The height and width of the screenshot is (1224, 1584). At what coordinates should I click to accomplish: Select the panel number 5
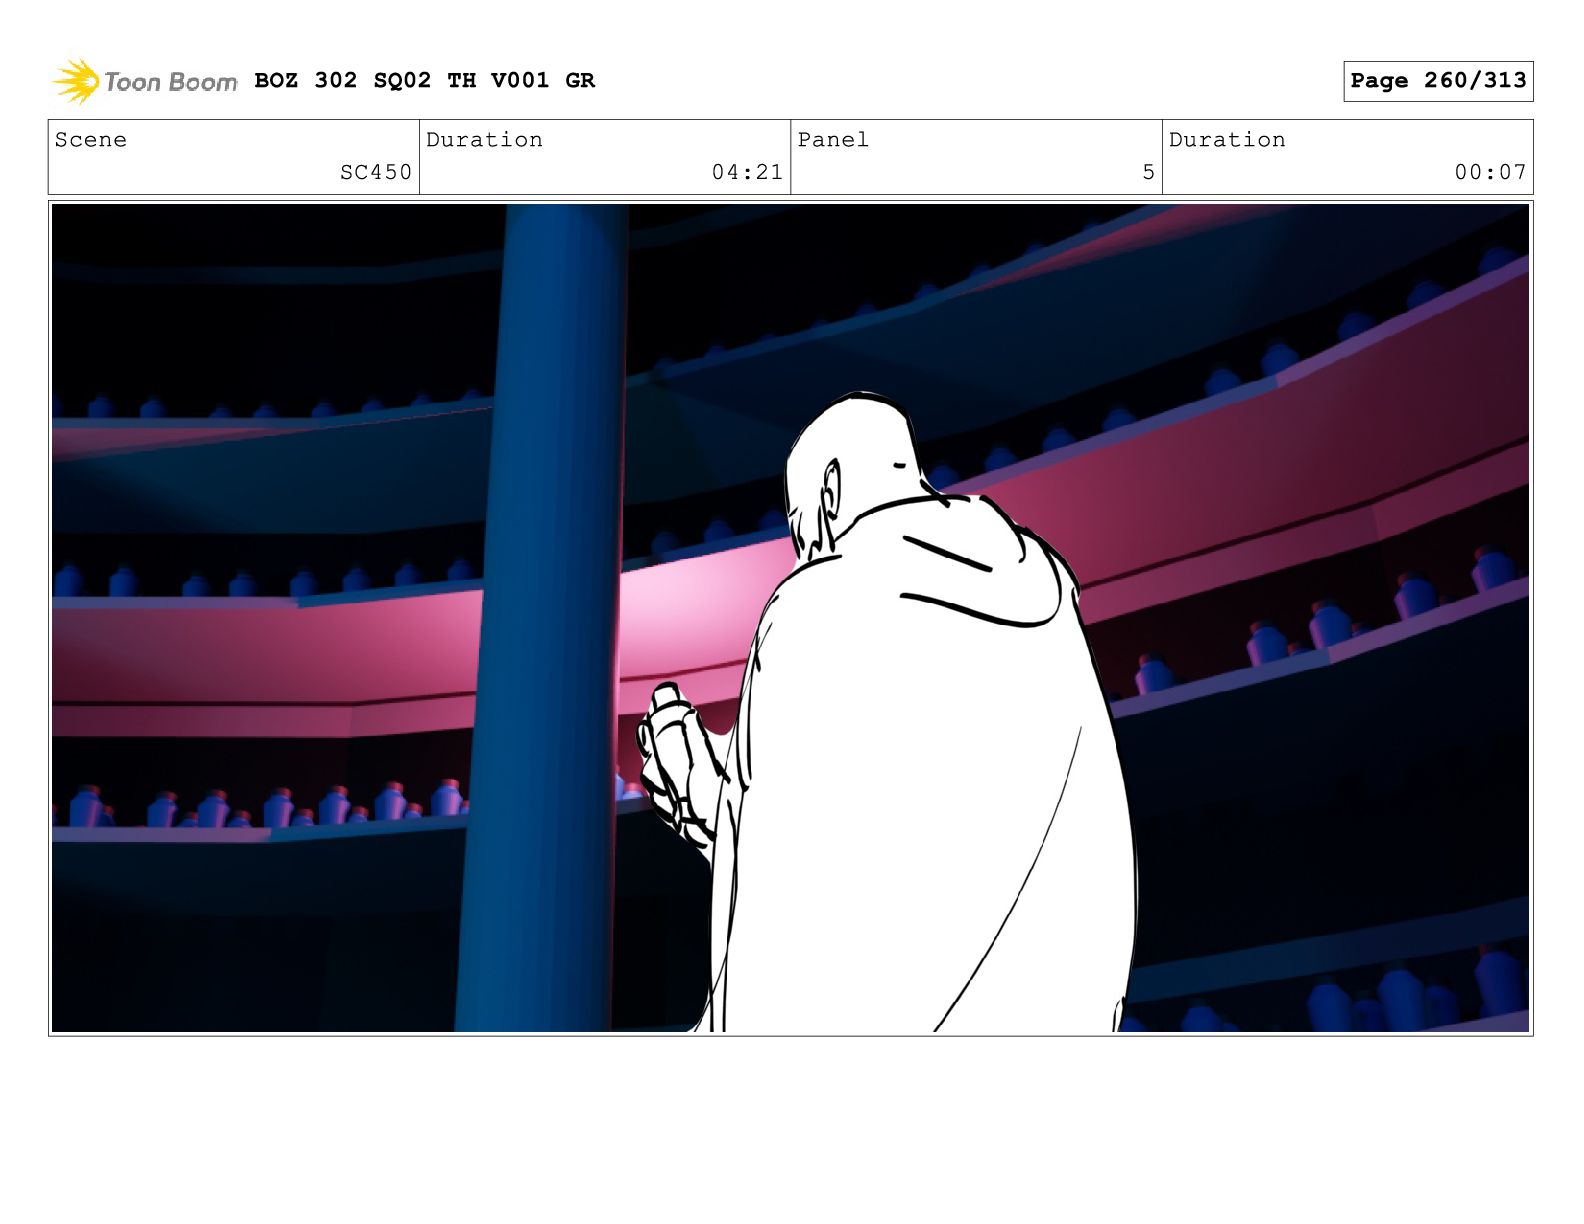(x=1148, y=172)
